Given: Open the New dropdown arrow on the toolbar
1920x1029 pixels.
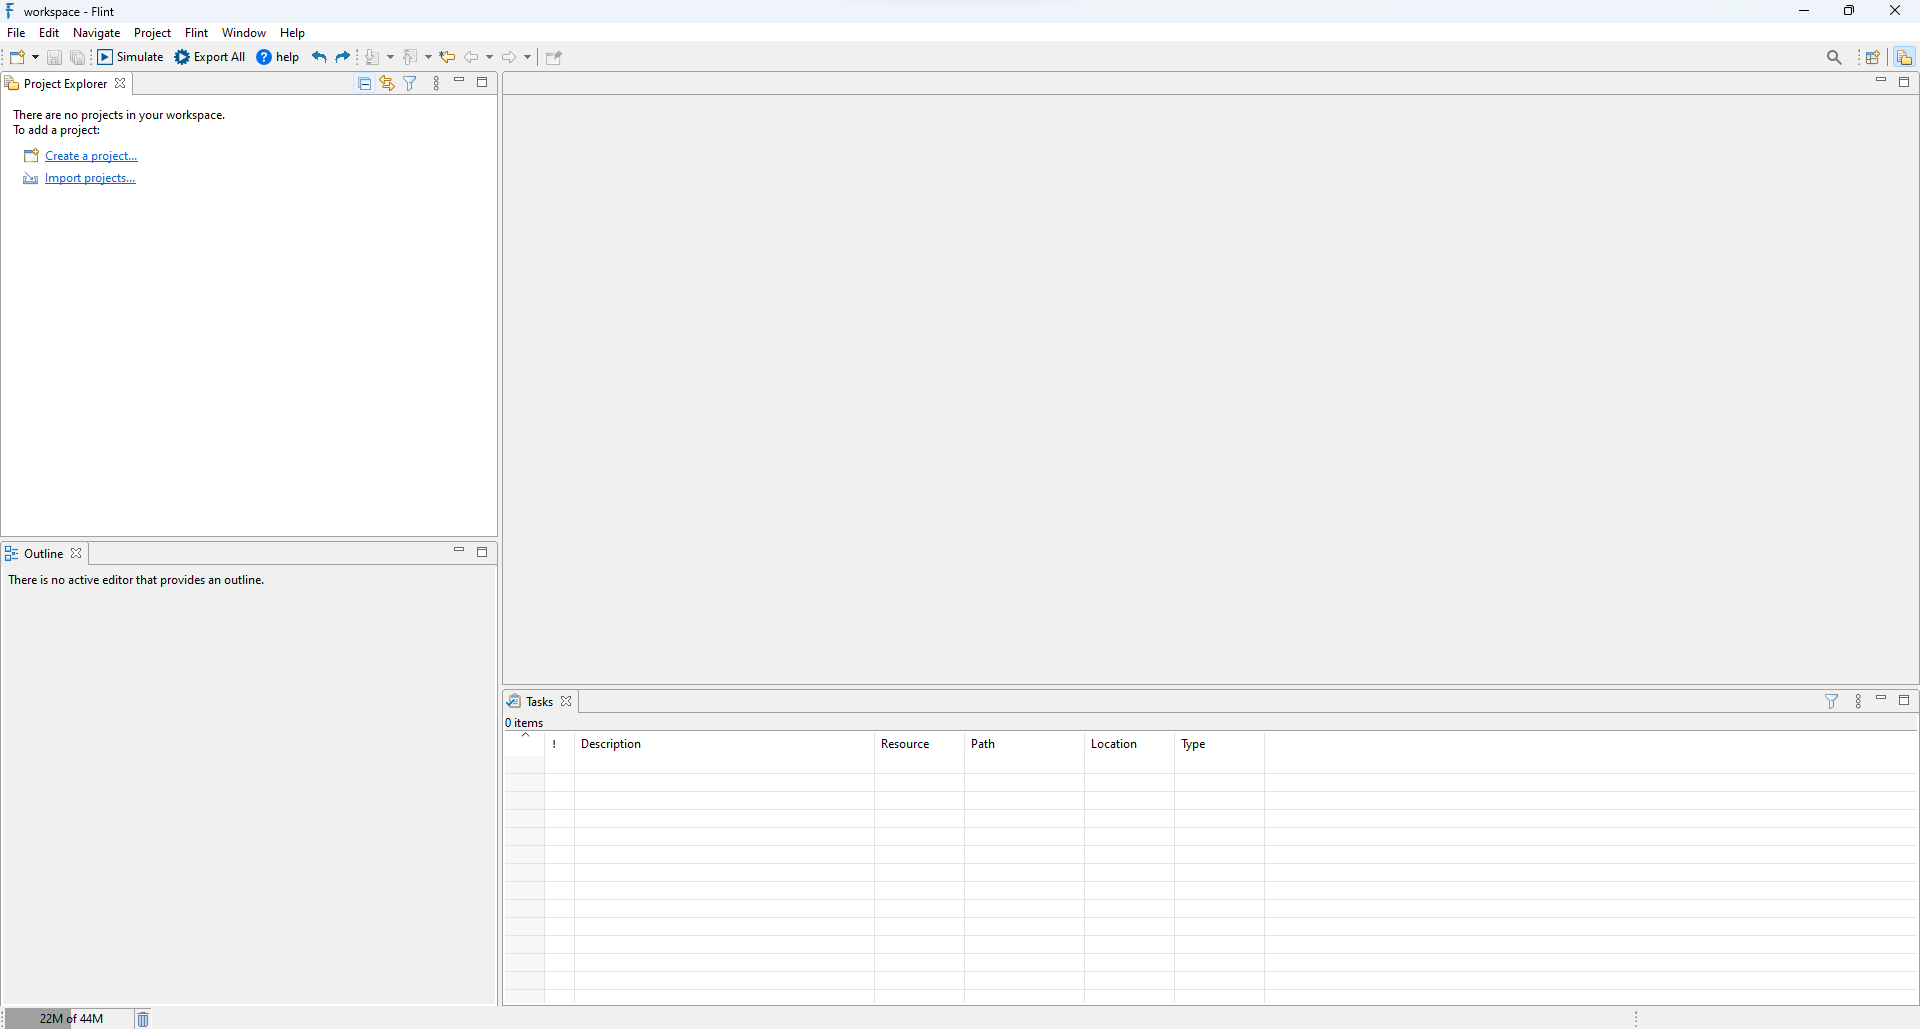Looking at the screenshot, I should click(33, 57).
